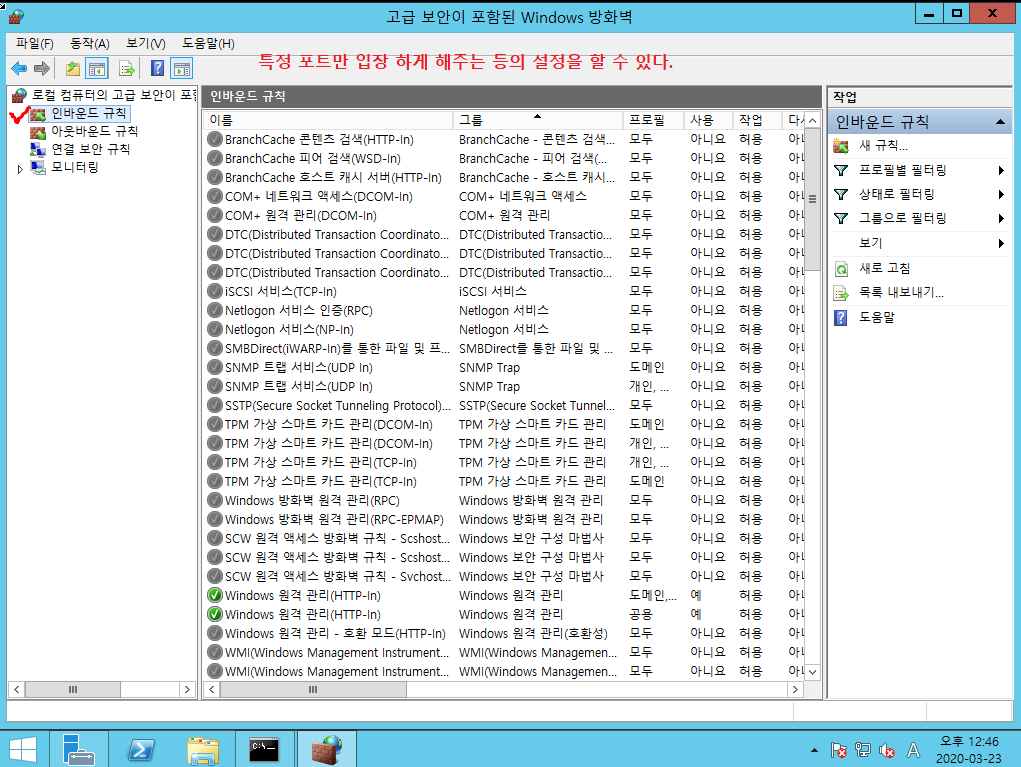This screenshot has width=1021, height=767.
Task: Sort by the 프로필 column header
Action: 653,120
